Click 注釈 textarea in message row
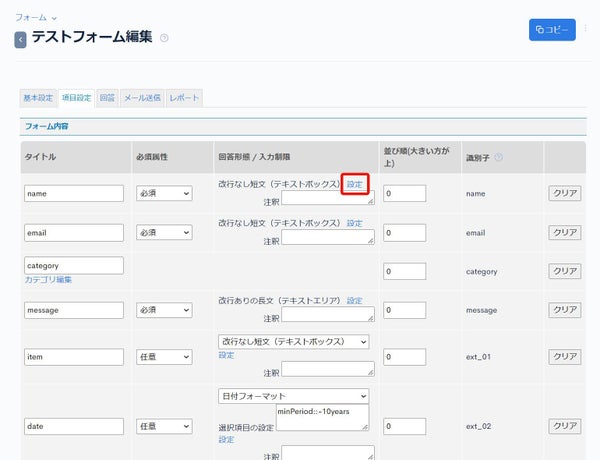Image resolution: width=600 pixels, height=460 pixels. [328, 314]
